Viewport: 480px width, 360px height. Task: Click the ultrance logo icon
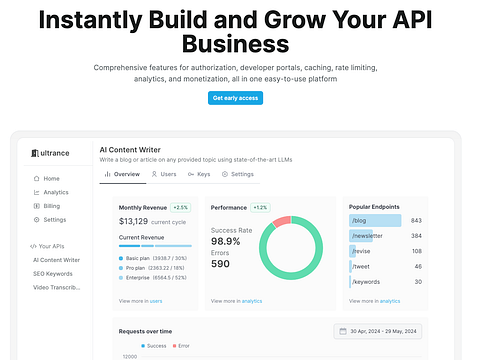pos(35,153)
